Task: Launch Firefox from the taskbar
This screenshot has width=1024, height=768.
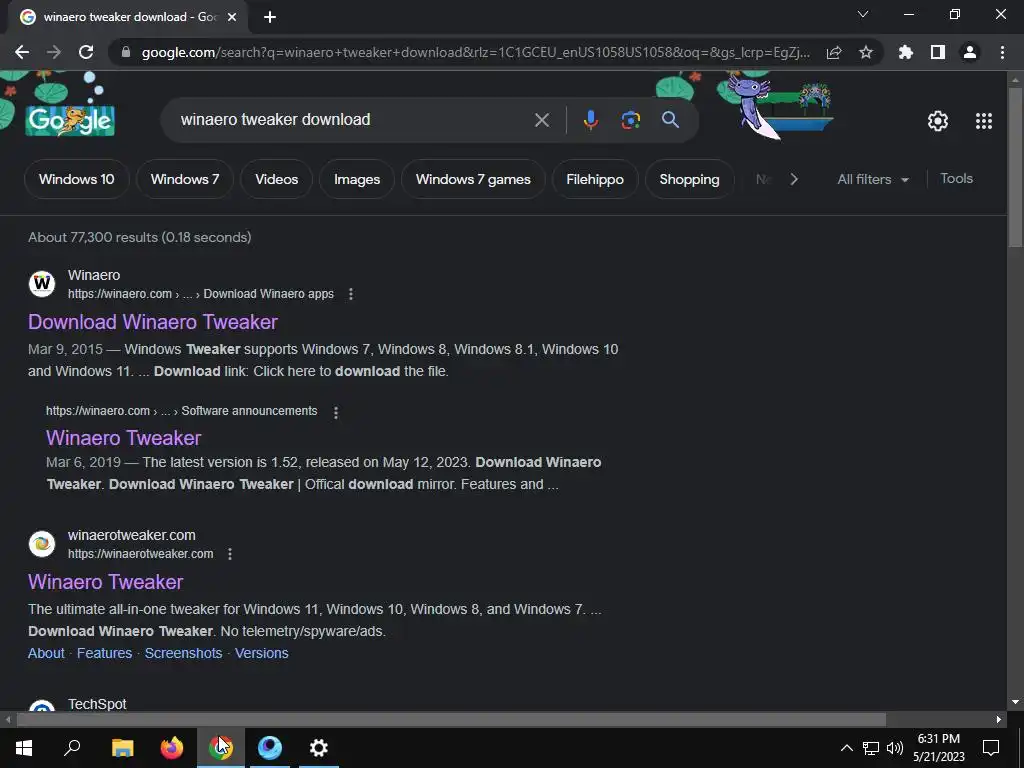Action: [172, 748]
